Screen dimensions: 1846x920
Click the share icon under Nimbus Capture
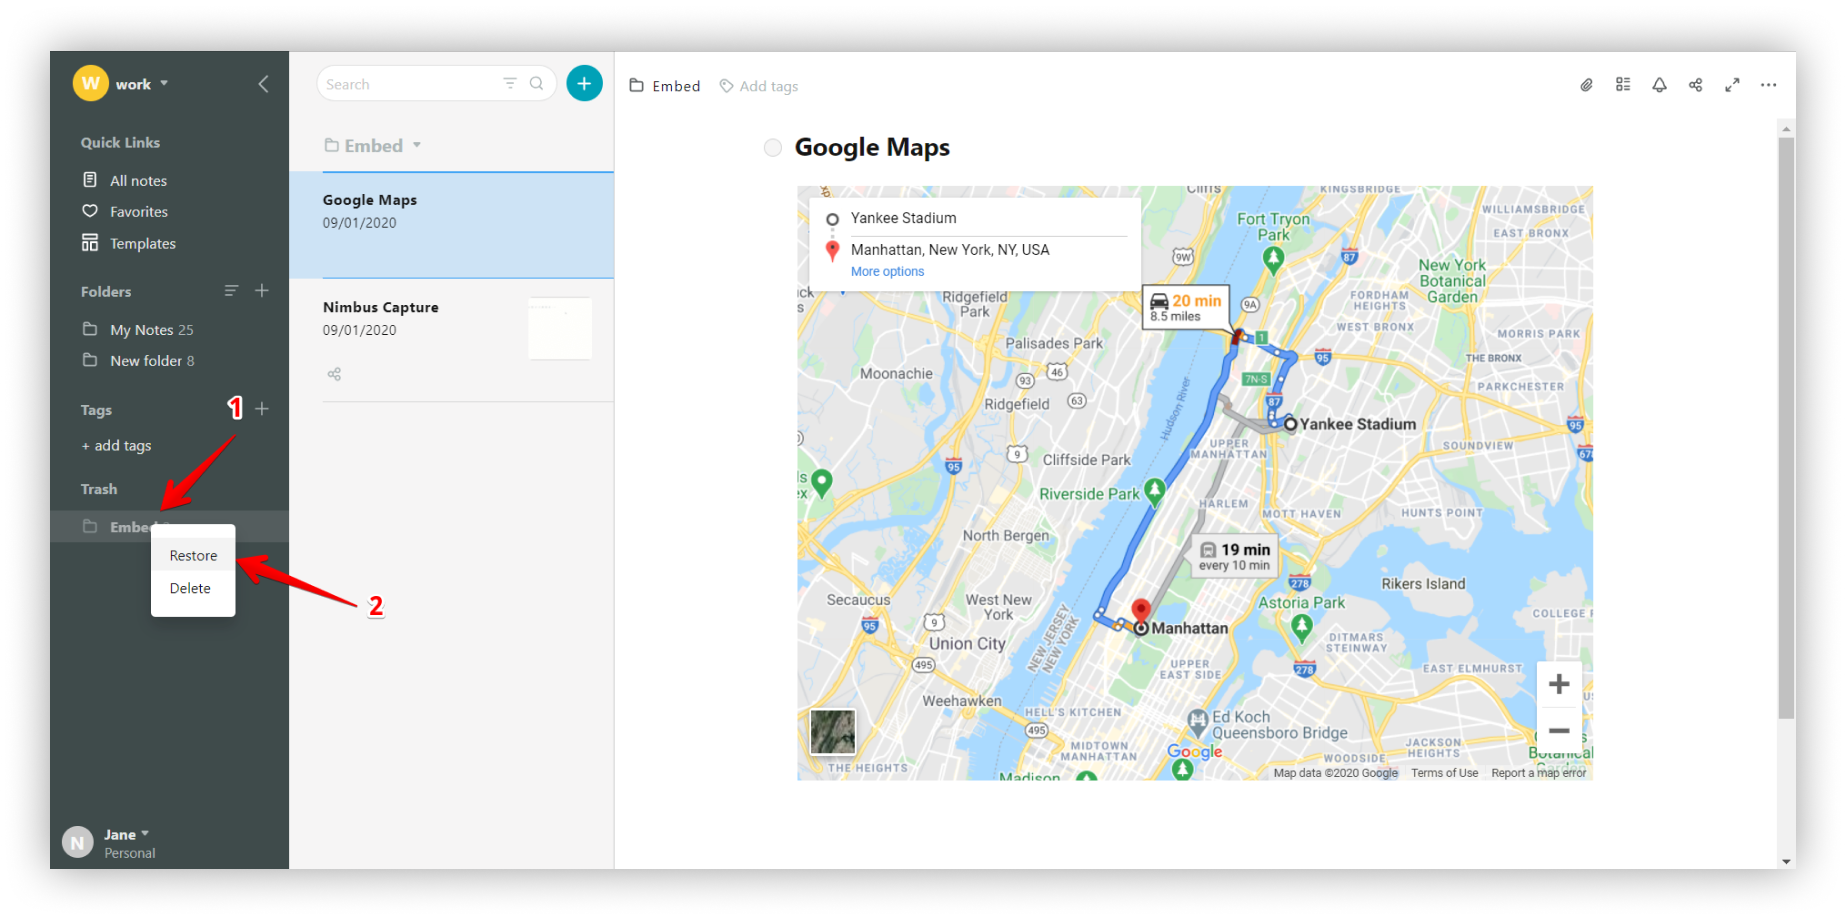click(334, 374)
